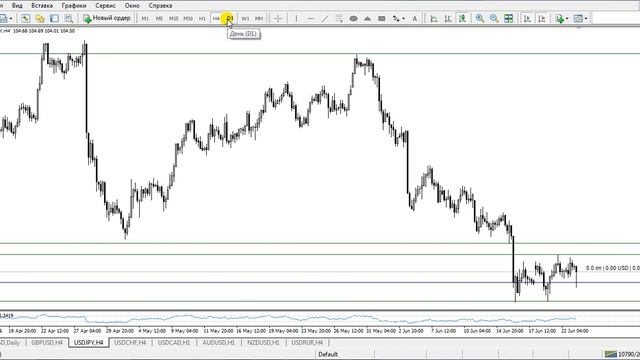
Task: Expand the arrows objects dropdown
Action: [x=403, y=18]
